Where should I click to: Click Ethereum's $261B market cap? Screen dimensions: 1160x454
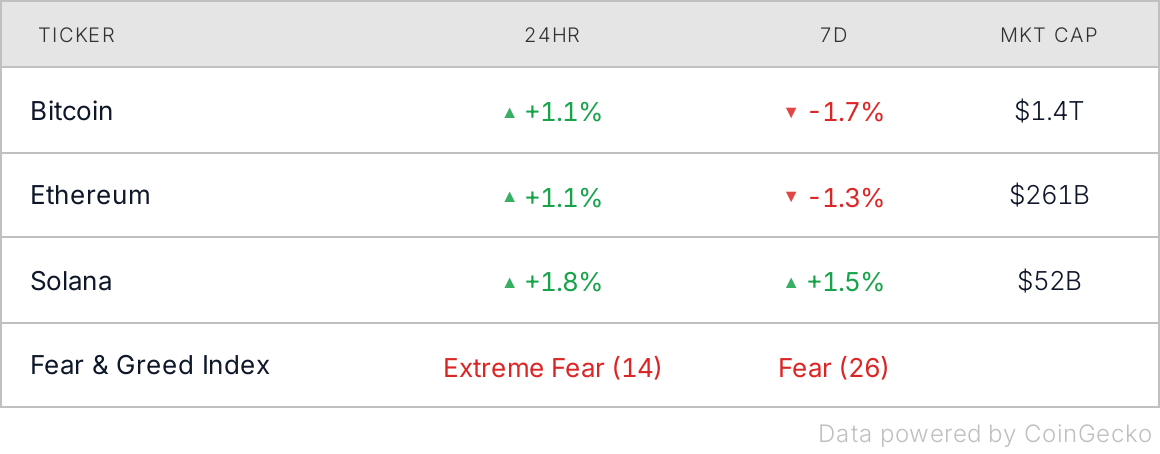pyautogui.click(x=1049, y=195)
